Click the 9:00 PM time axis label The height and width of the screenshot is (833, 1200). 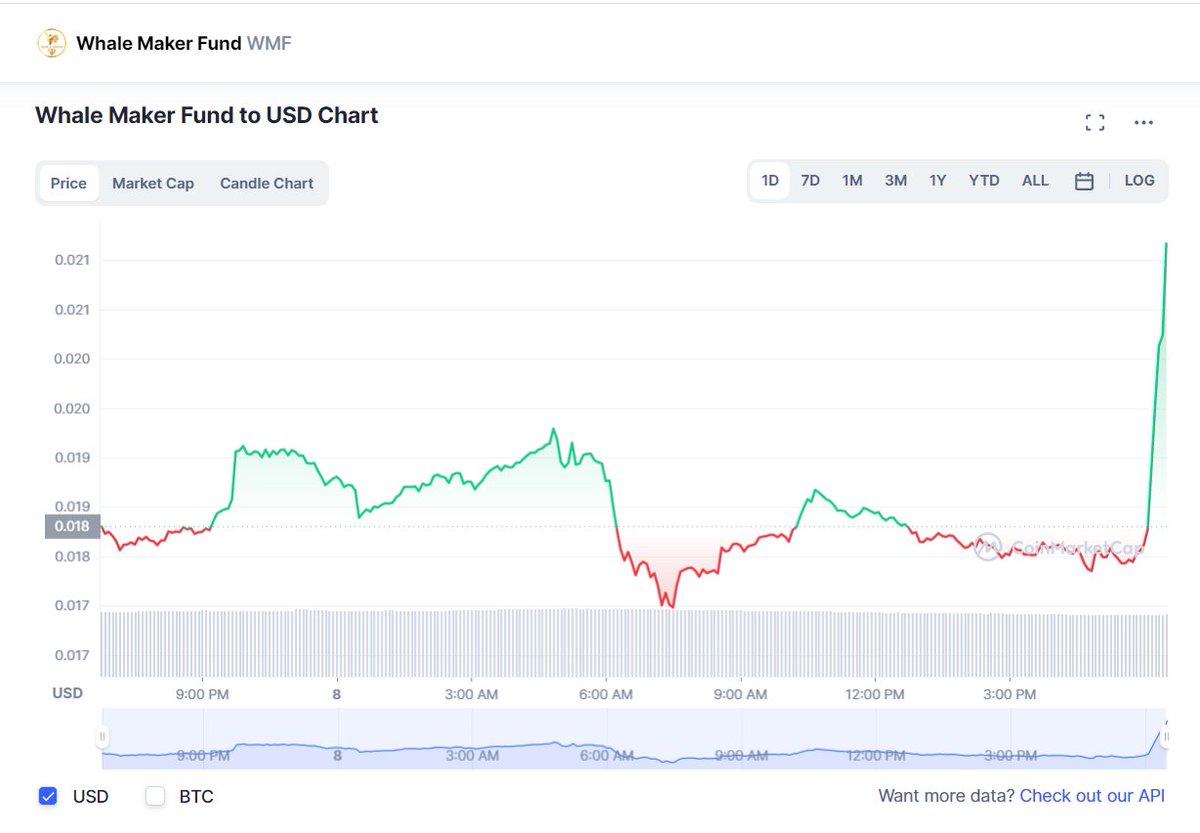point(203,694)
